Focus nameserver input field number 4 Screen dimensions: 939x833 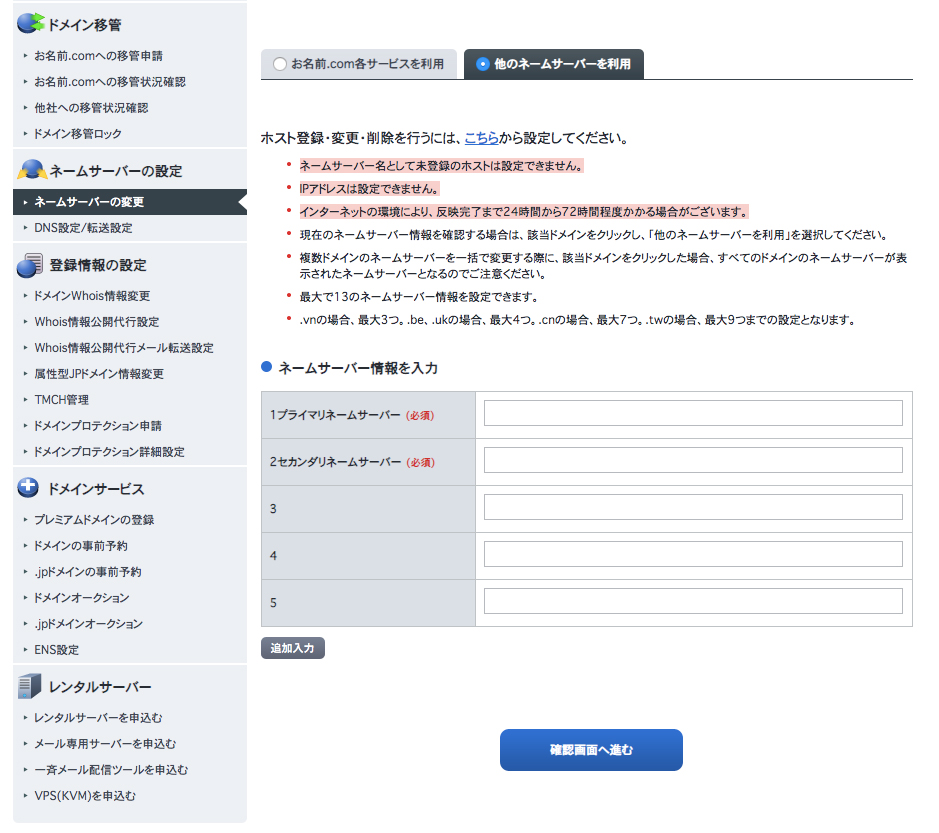click(x=693, y=554)
